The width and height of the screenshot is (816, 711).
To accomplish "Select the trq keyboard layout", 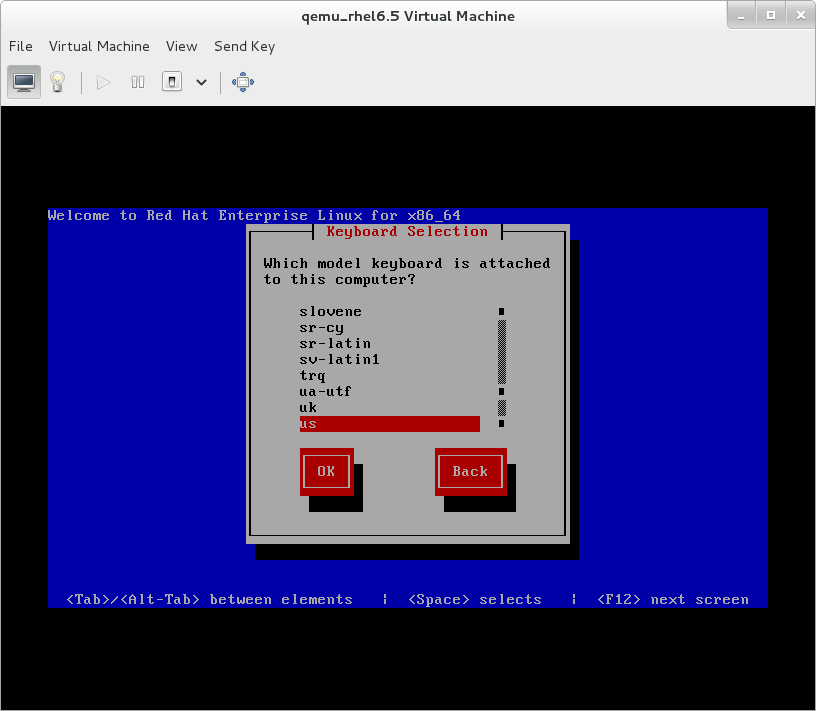I will click(390, 376).
